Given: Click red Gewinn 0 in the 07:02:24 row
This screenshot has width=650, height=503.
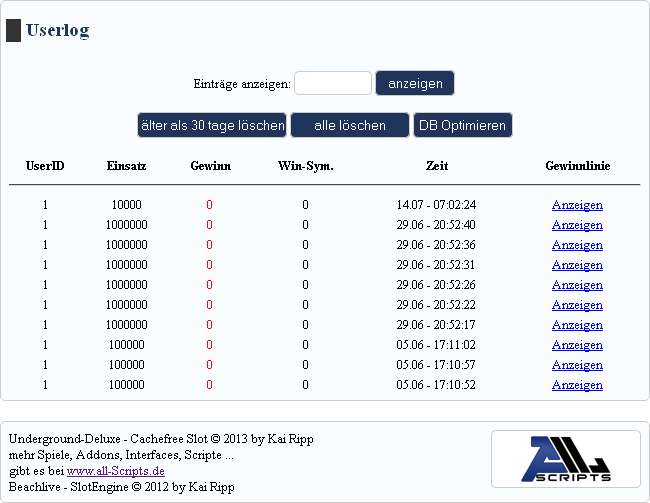Looking at the screenshot, I should (x=209, y=205).
